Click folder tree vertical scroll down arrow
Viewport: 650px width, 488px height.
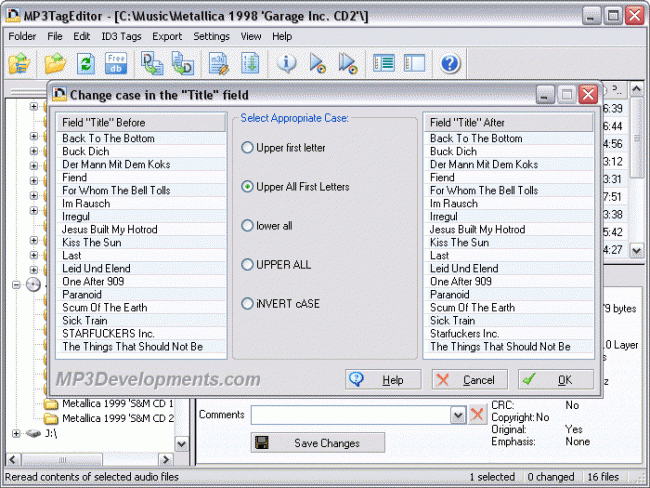click(182, 444)
